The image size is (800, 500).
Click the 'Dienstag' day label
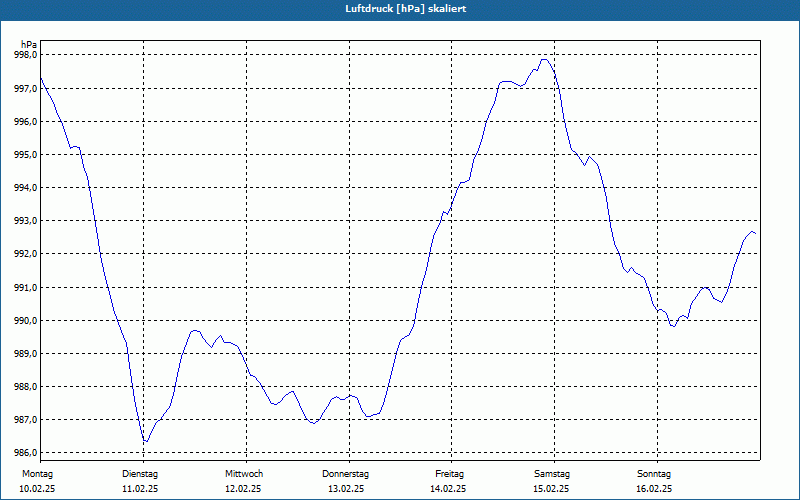[x=140, y=474]
